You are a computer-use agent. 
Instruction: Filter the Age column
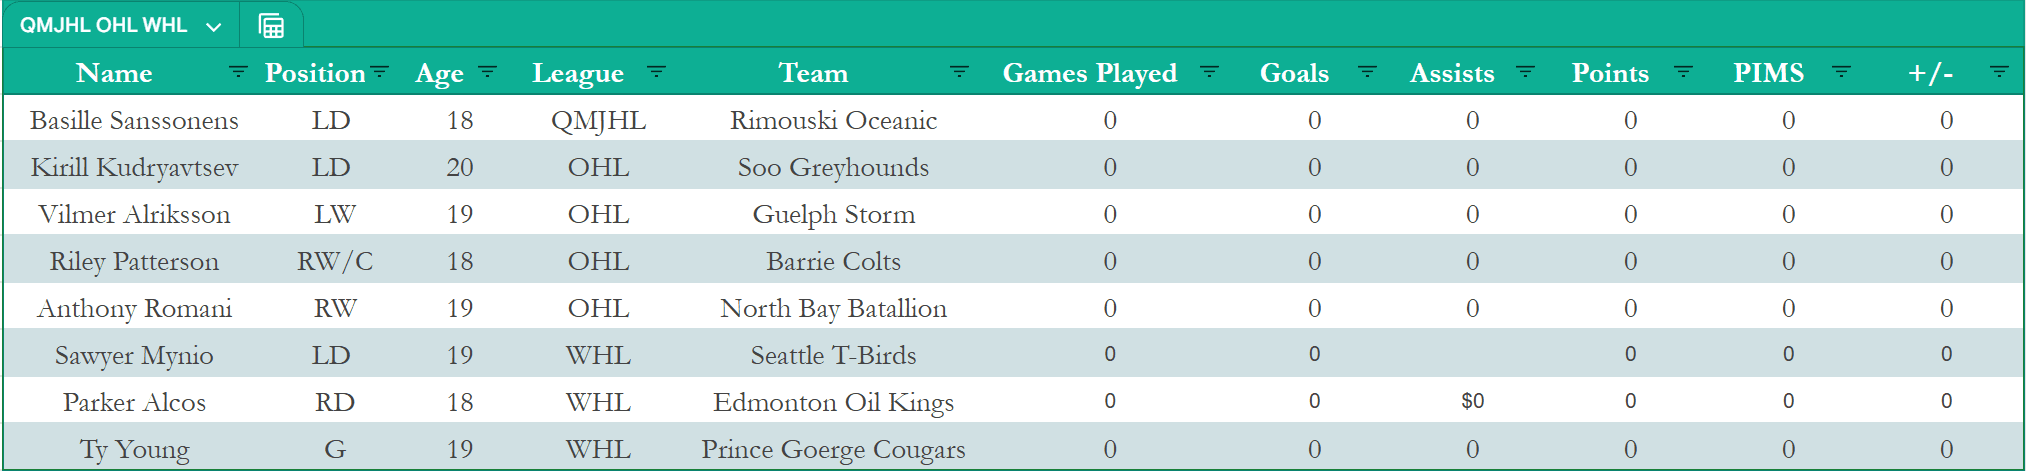(x=487, y=72)
